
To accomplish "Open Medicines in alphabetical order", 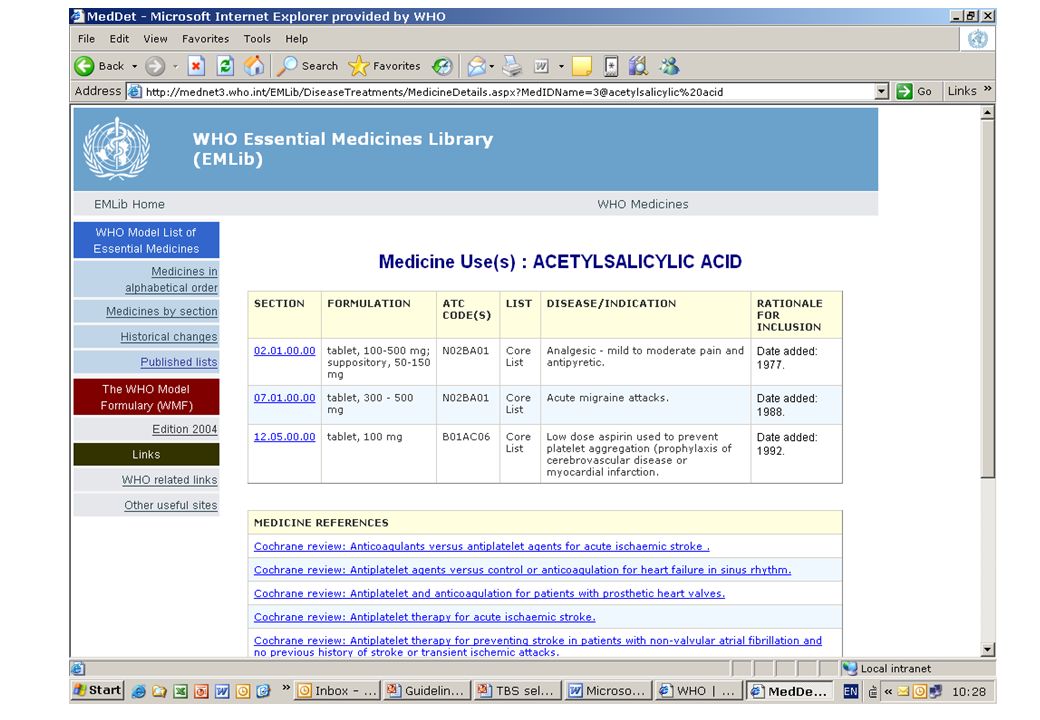I will (x=171, y=279).
